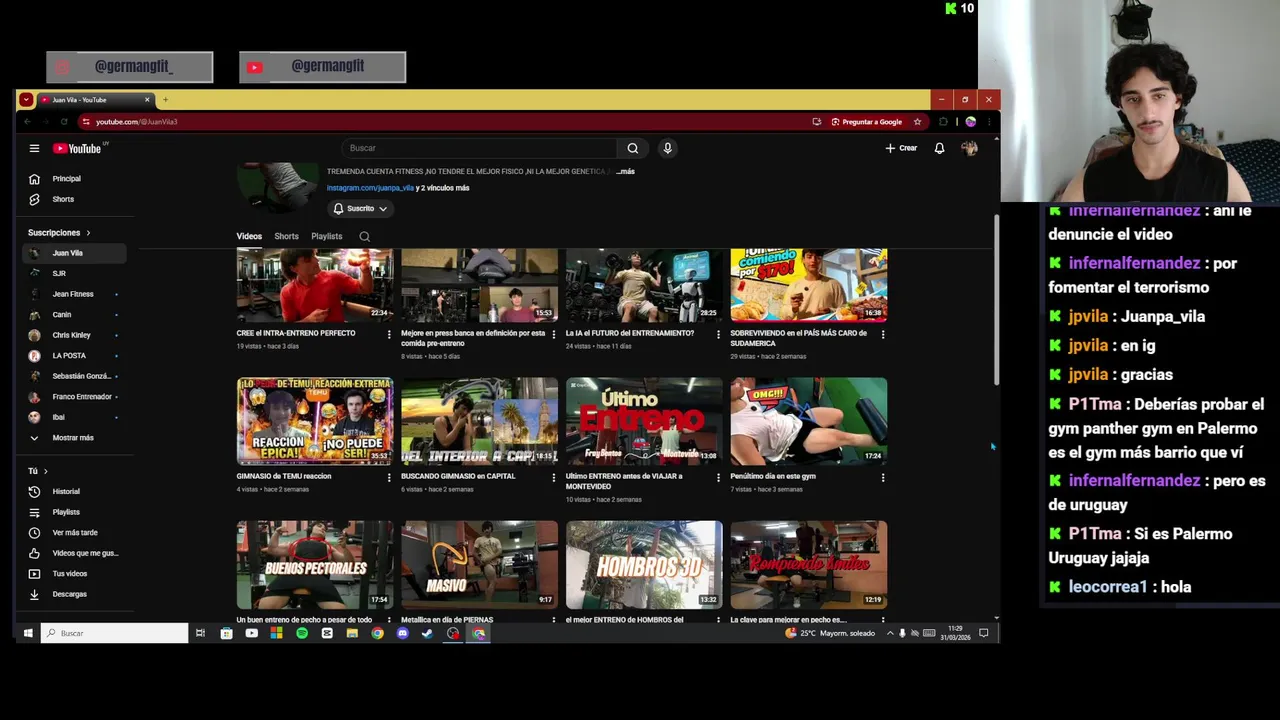Screen dimensions: 1280x720
Task: Start voice search with microphone icon
Action: click(x=667, y=148)
